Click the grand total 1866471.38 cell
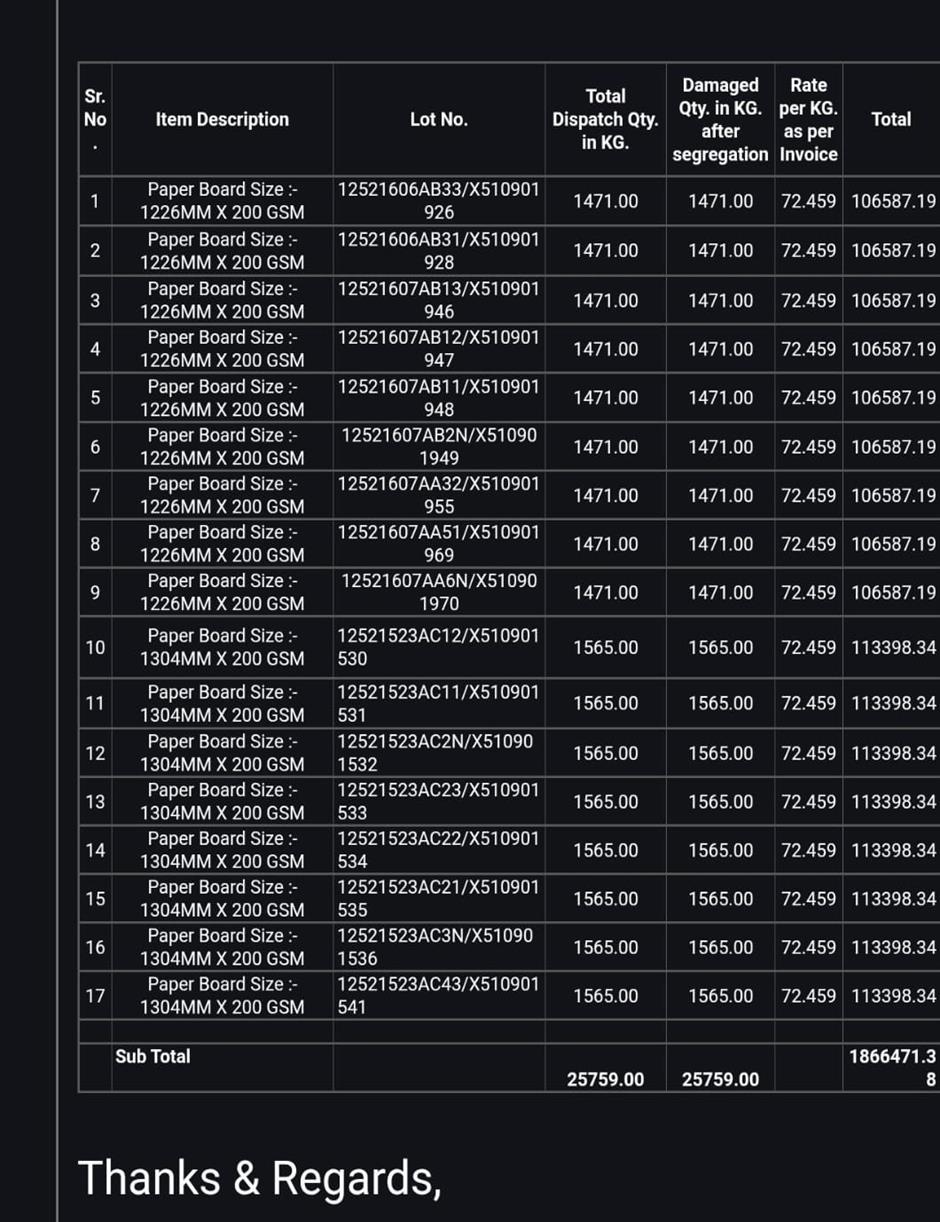The width and height of the screenshot is (940, 1222). [892, 1067]
